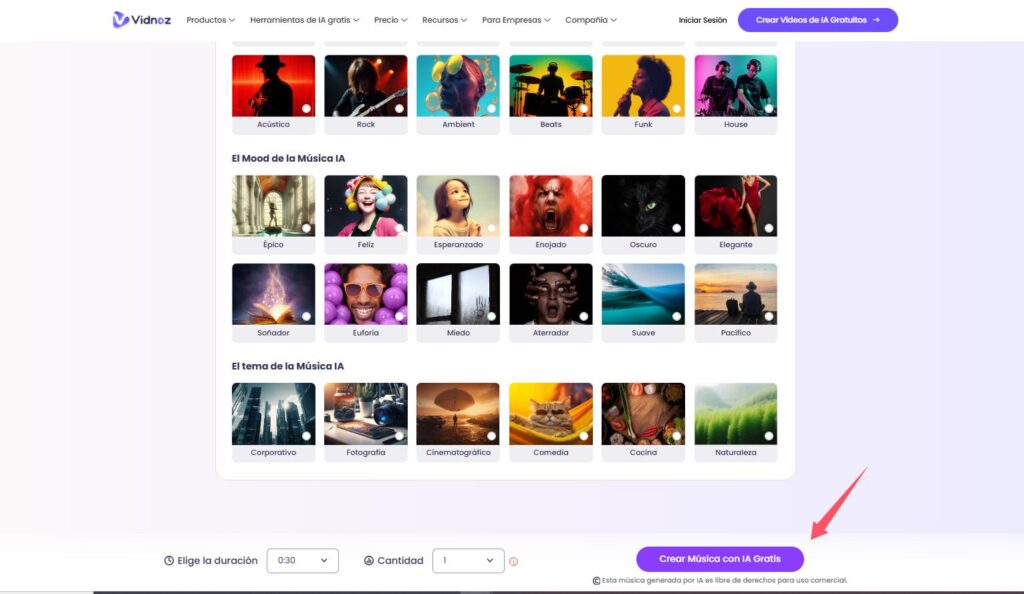1024x594 pixels.
Task: Expand the Productos menu
Action: tap(210, 20)
